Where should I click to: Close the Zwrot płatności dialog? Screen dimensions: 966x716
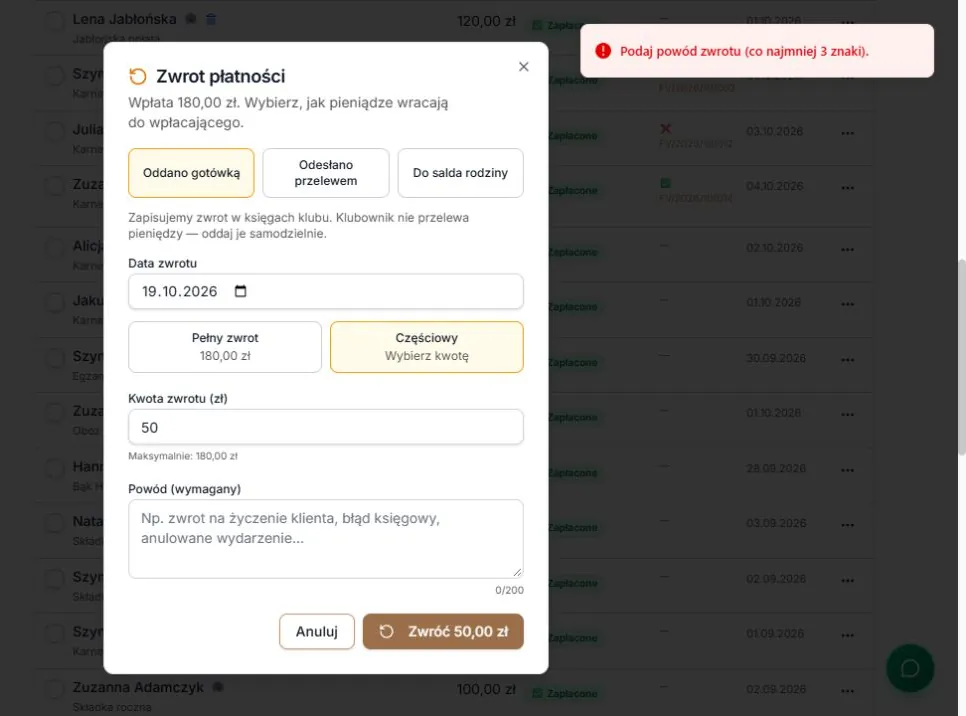[524, 67]
